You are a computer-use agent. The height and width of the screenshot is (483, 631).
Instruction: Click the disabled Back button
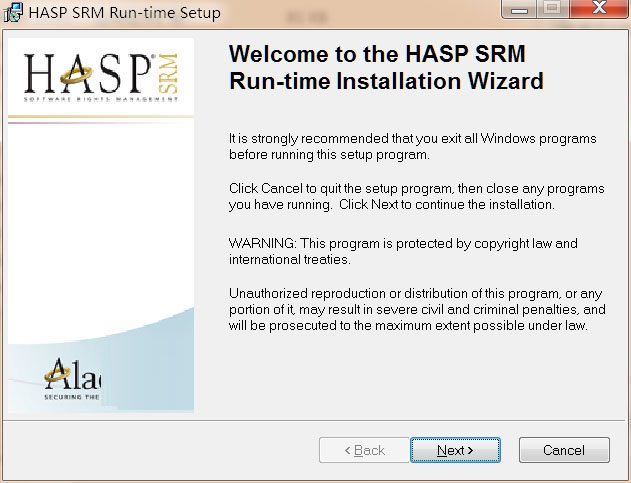pos(364,450)
